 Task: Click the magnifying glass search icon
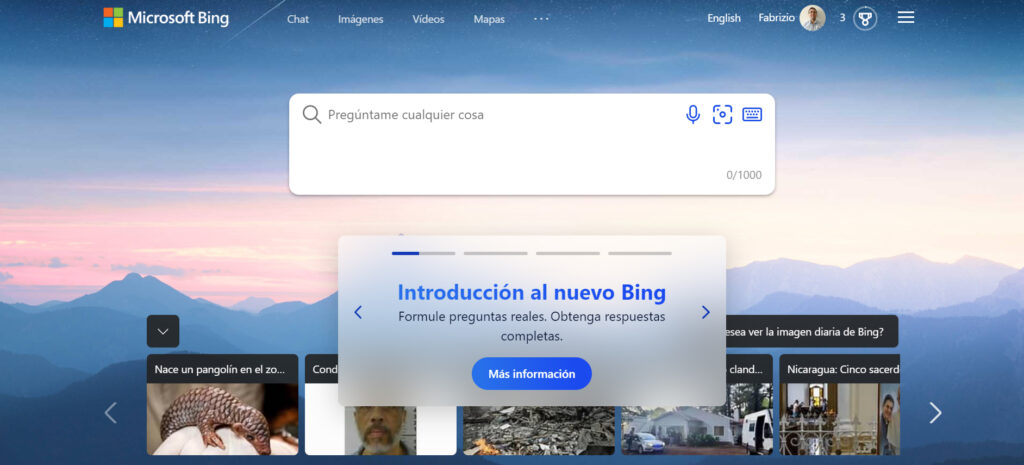(x=312, y=115)
